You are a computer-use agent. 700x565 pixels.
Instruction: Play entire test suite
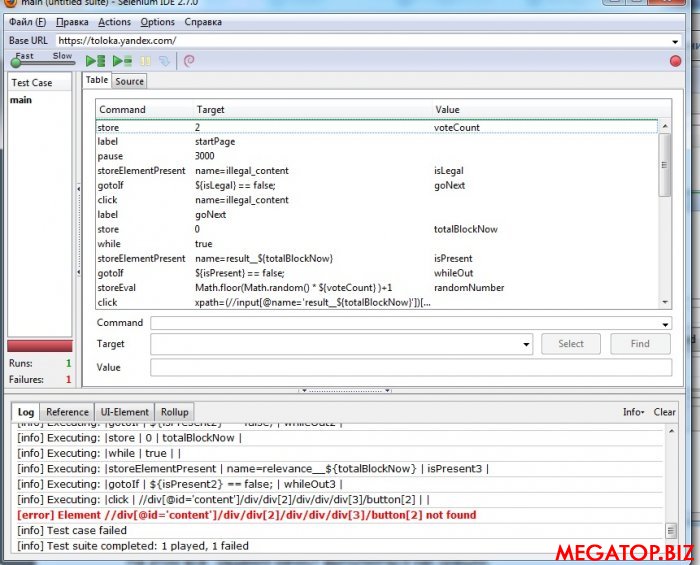tap(96, 61)
